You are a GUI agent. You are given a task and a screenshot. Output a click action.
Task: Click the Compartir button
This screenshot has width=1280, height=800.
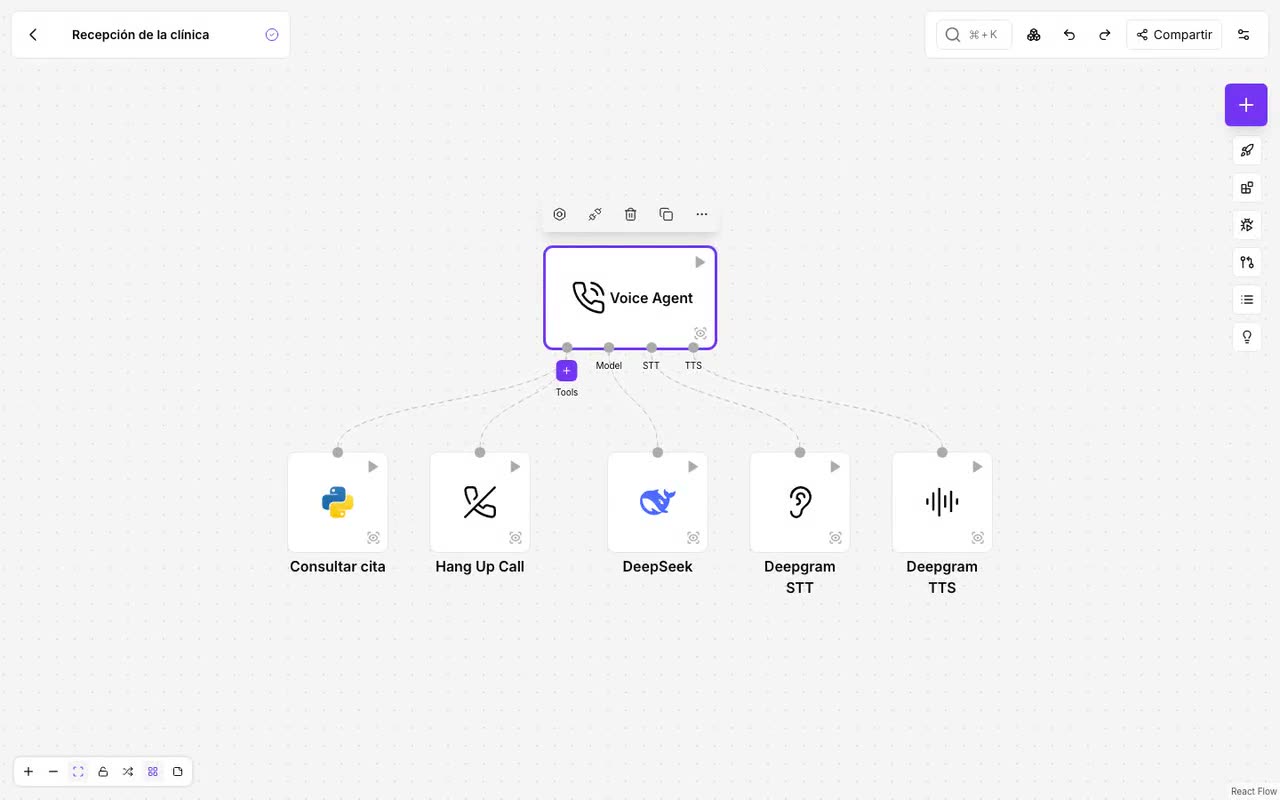1174,35
